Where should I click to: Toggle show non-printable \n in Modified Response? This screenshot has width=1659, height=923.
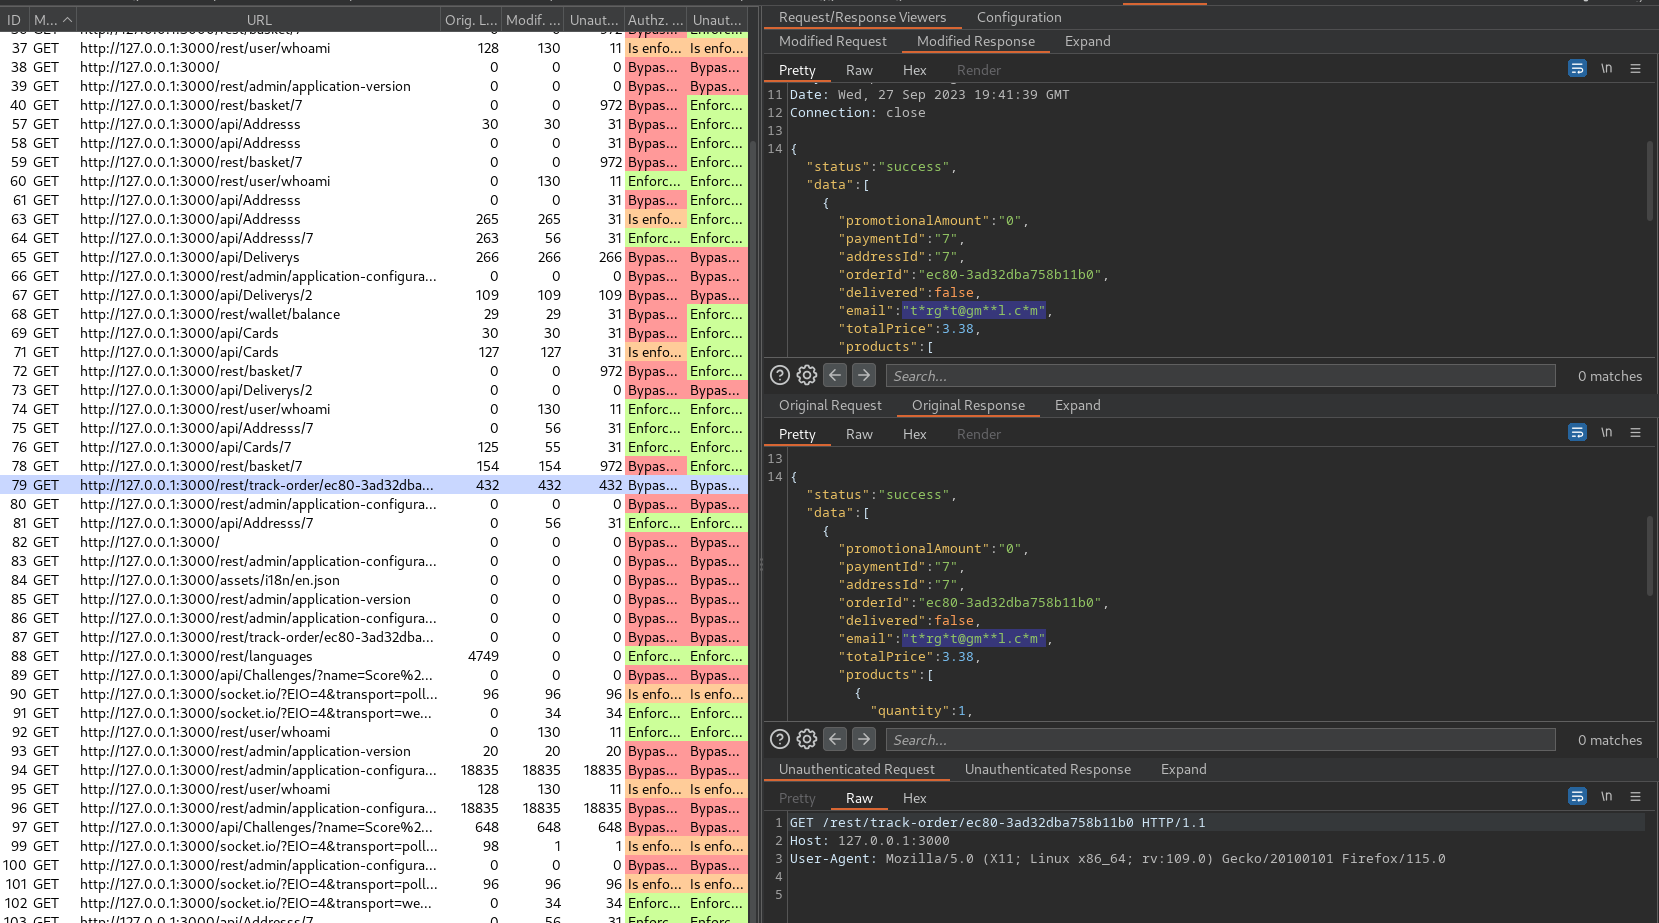tap(1606, 69)
